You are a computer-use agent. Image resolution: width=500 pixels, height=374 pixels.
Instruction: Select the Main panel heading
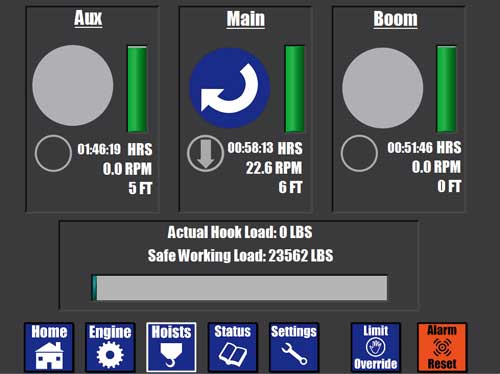click(x=246, y=19)
